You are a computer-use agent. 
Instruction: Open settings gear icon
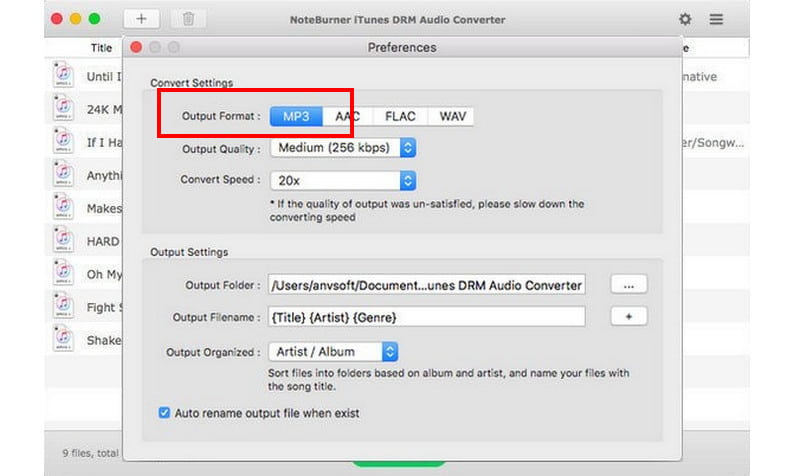click(x=685, y=19)
